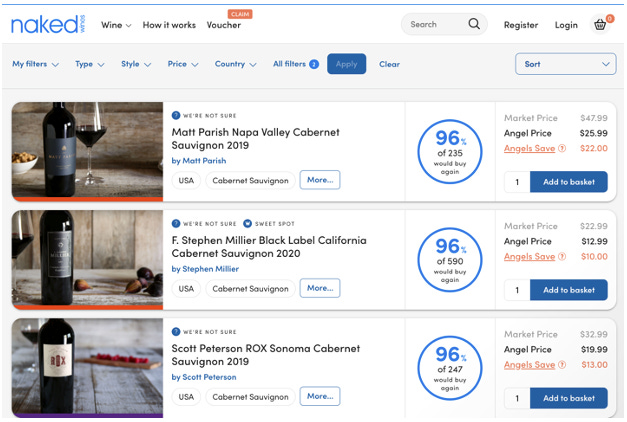This screenshot has width=627, height=422.
Task: Click the ROX bottle thumbnail
Action: tap(87, 366)
